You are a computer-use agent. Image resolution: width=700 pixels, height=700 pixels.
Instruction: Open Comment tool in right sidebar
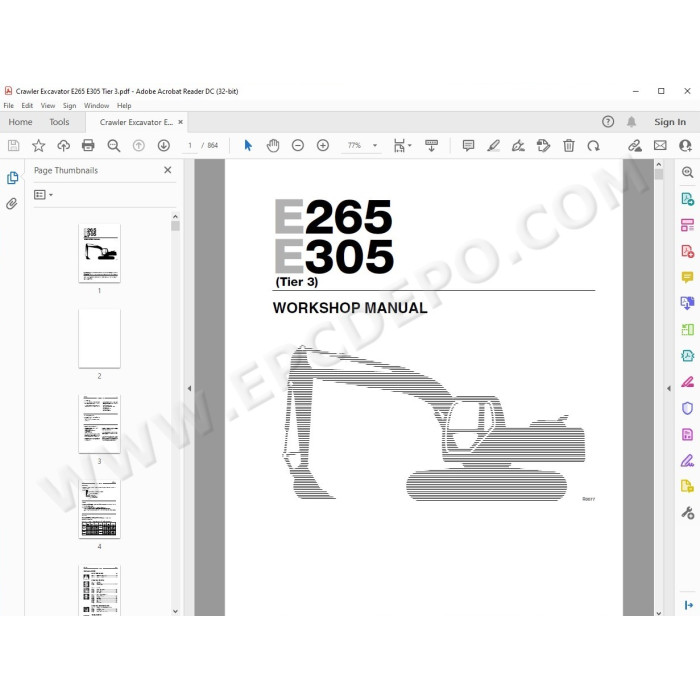click(x=688, y=277)
